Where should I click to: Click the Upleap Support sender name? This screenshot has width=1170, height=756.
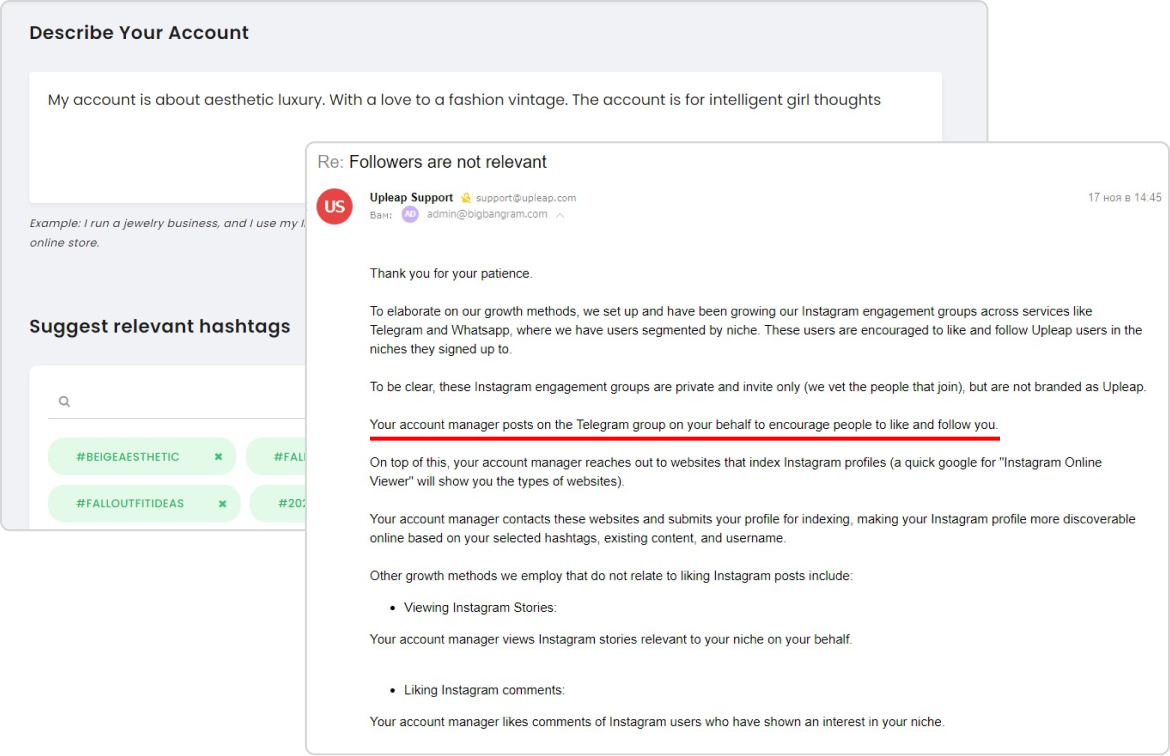(x=411, y=198)
